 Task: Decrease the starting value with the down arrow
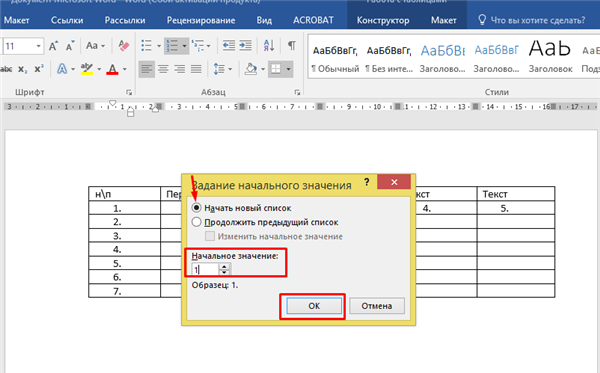pyautogui.click(x=224, y=272)
